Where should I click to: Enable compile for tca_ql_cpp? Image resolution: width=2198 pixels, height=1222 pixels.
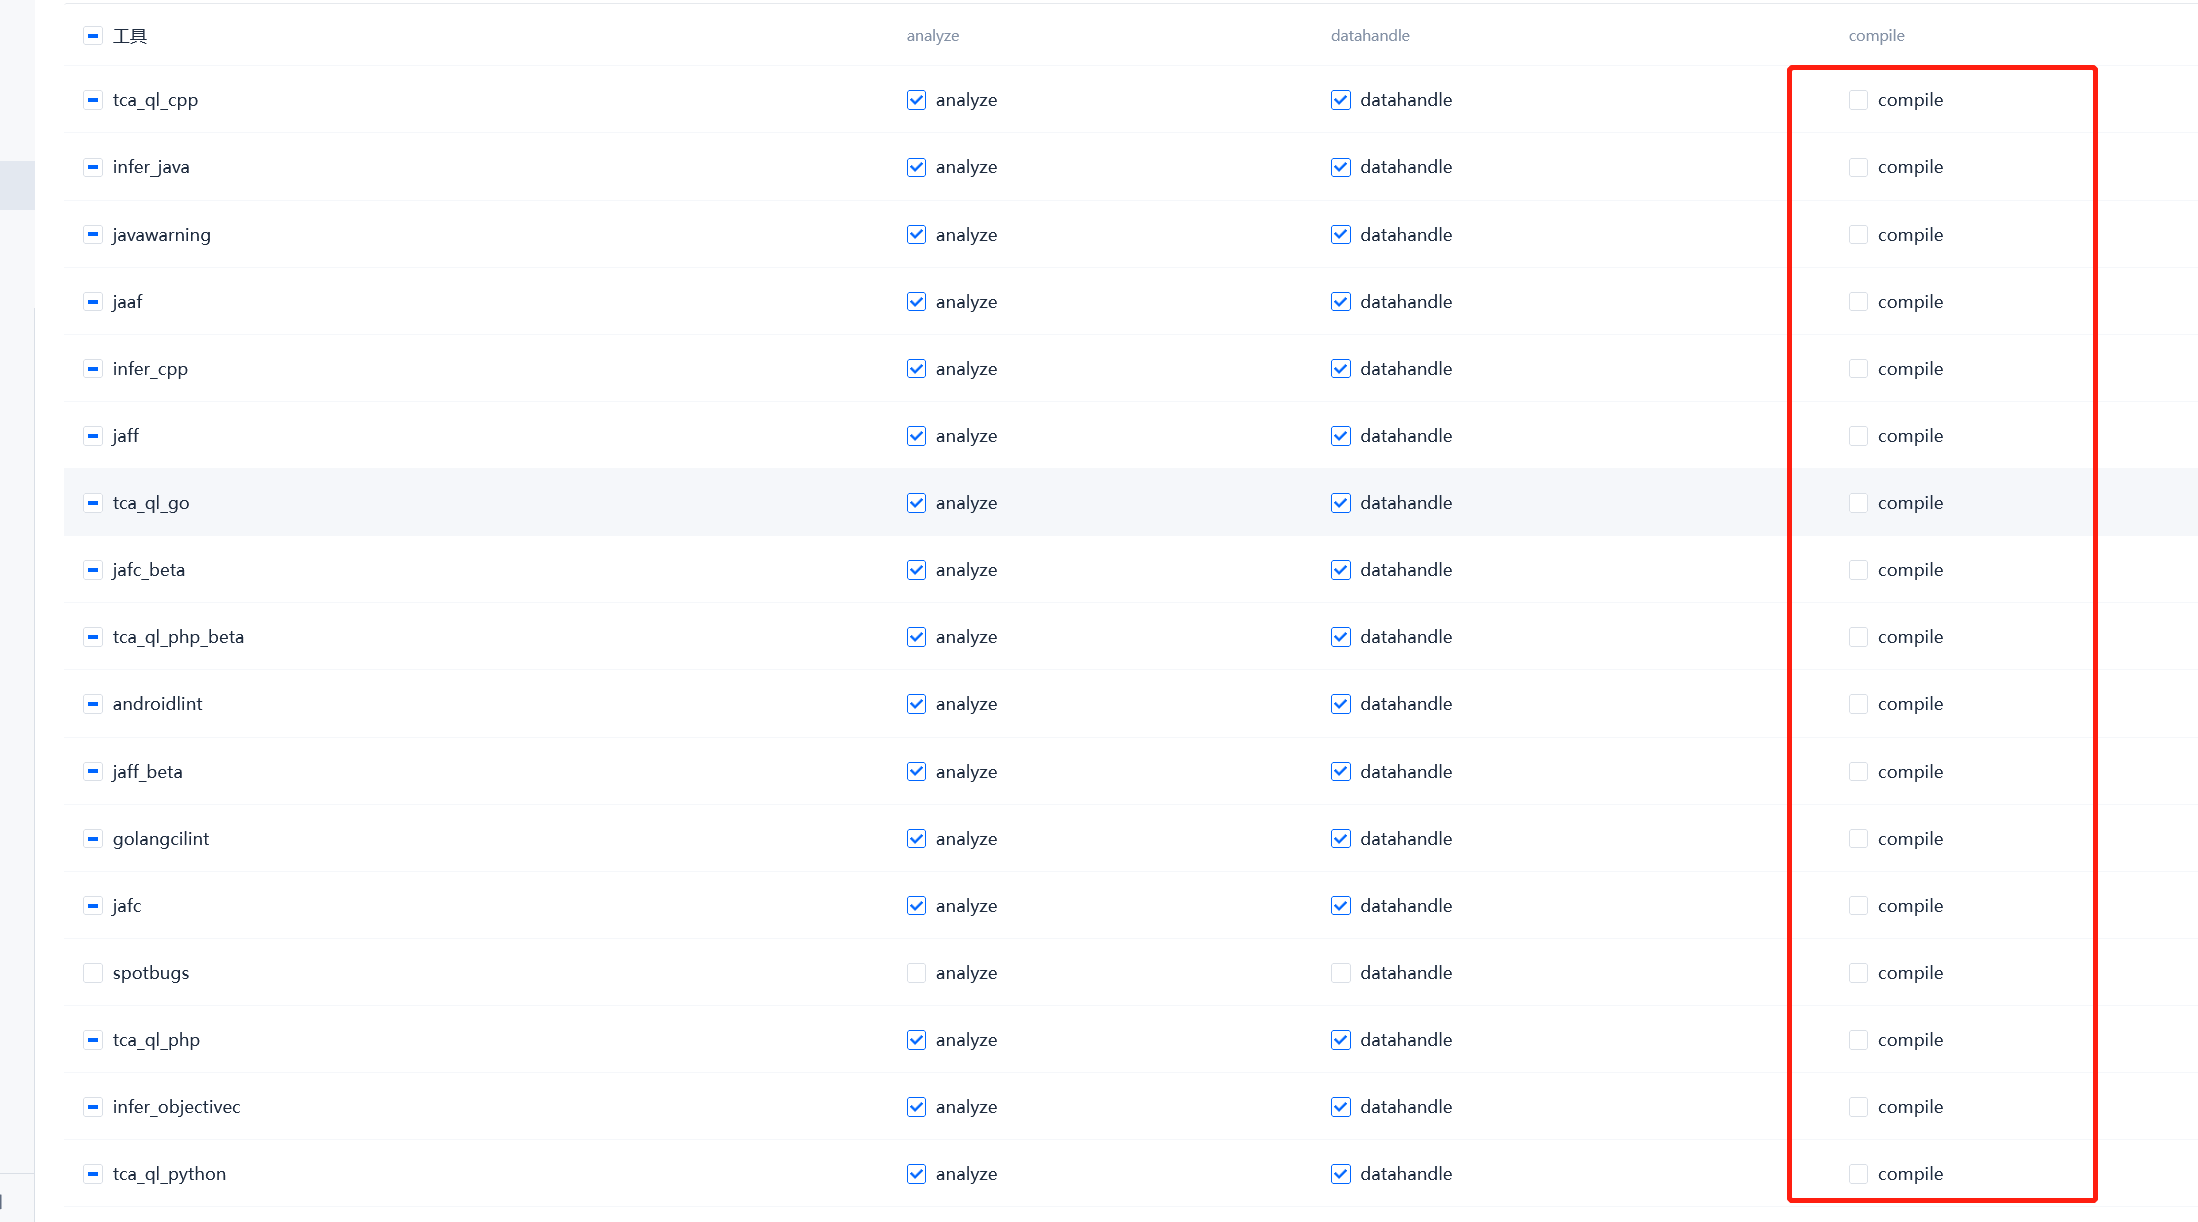(1857, 100)
